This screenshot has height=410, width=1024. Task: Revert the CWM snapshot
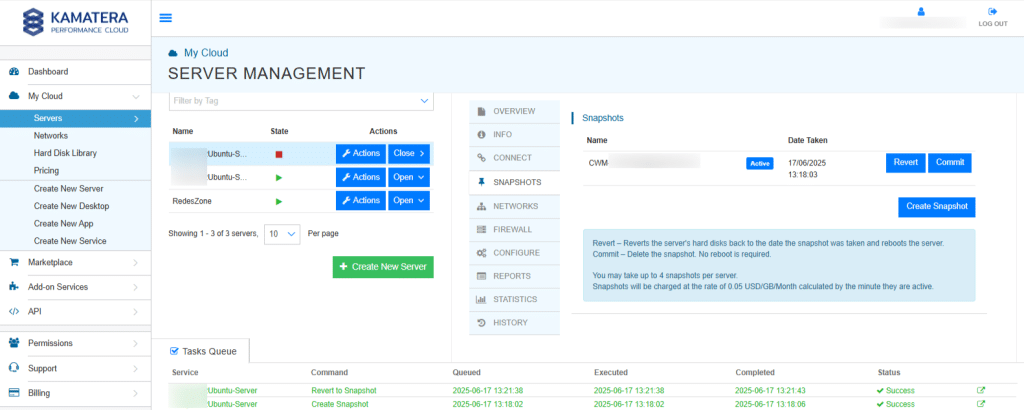[905, 163]
